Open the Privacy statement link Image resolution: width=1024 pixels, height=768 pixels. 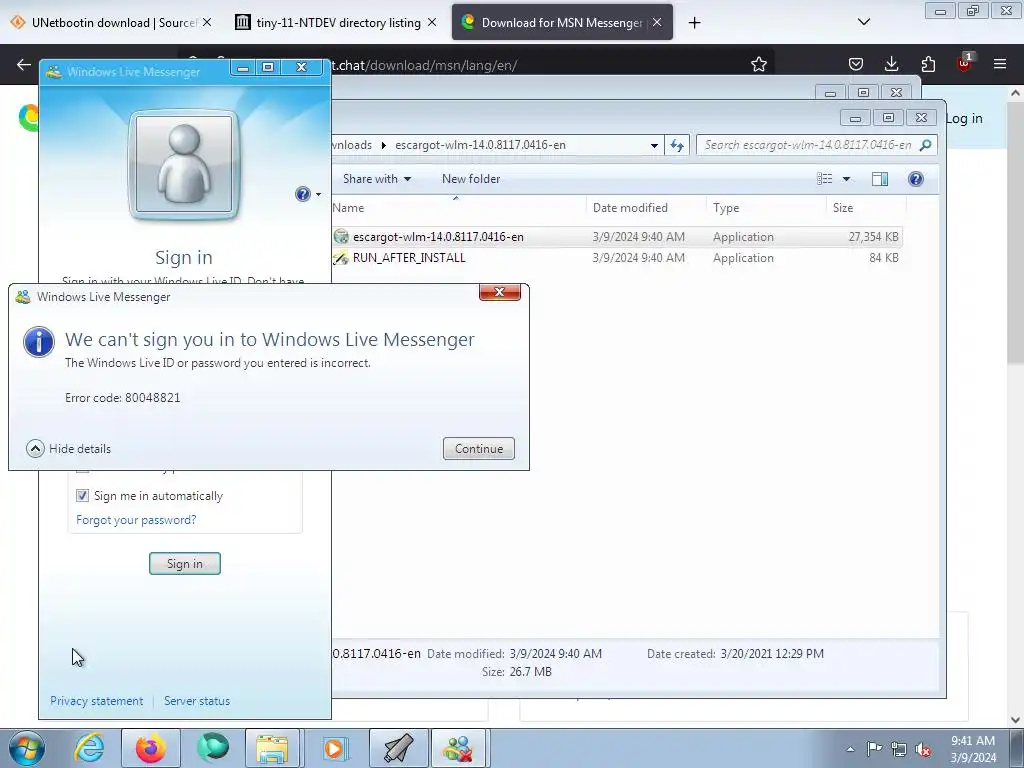click(x=97, y=701)
